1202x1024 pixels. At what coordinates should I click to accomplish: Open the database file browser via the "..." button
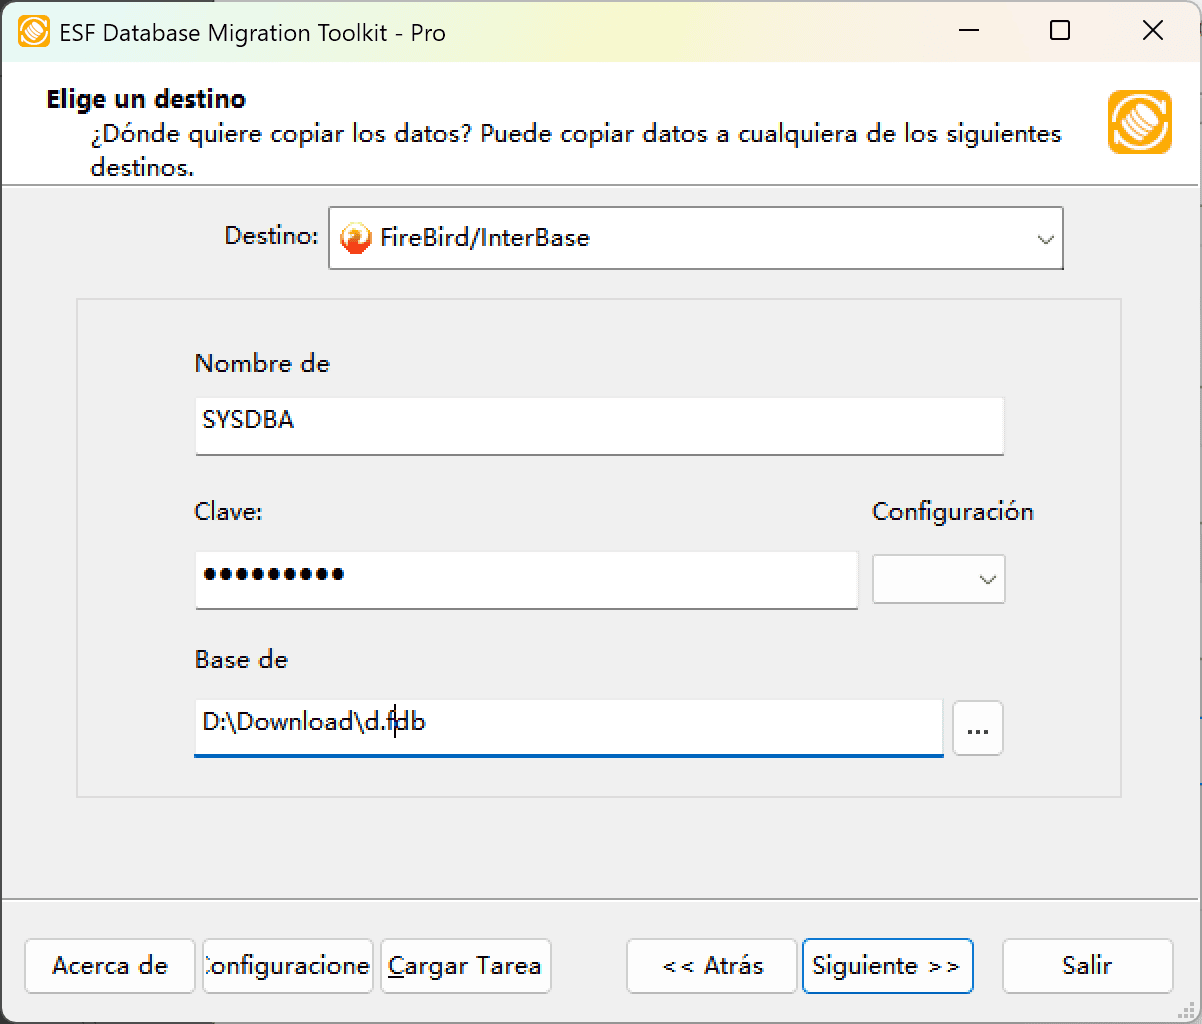pos(977,728)
